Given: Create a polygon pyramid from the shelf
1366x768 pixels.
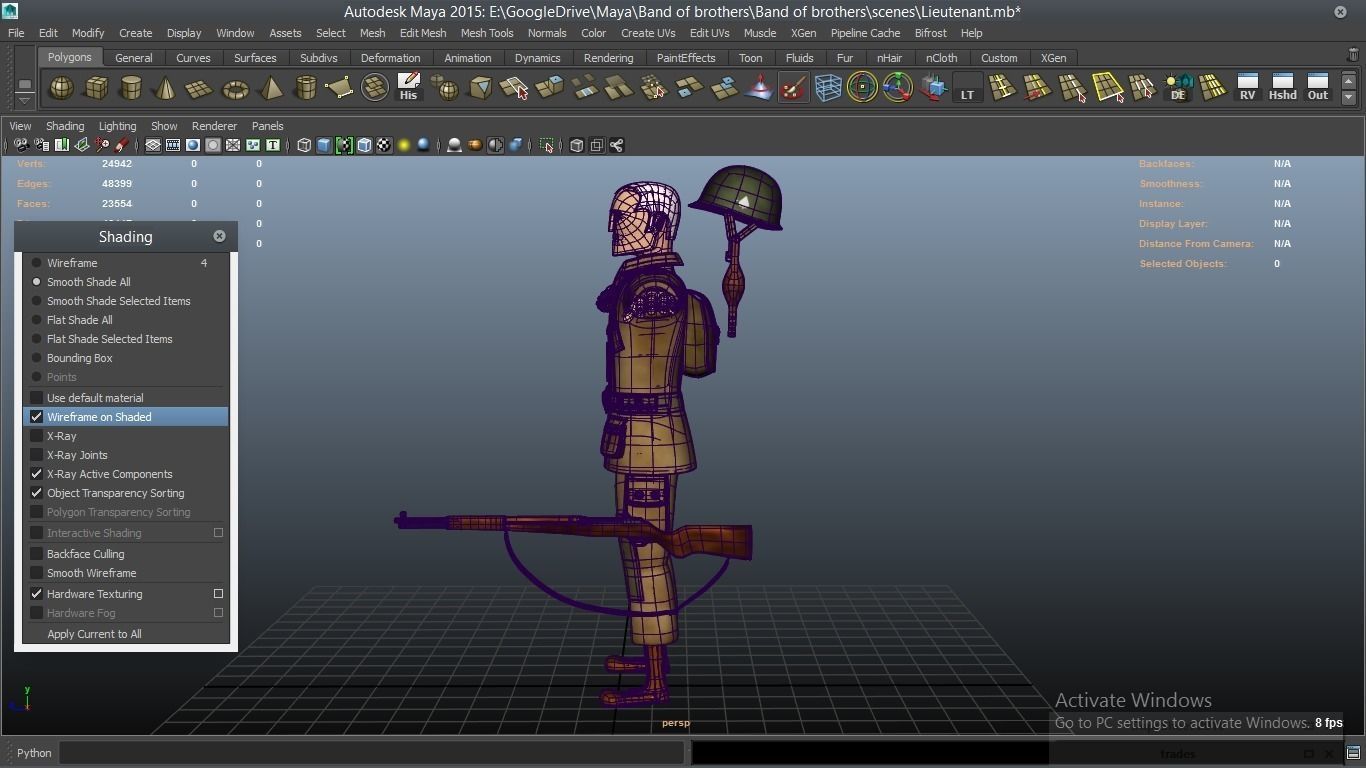Looking at the screenshot, I should pyautogui.click(x=270, y=88).
